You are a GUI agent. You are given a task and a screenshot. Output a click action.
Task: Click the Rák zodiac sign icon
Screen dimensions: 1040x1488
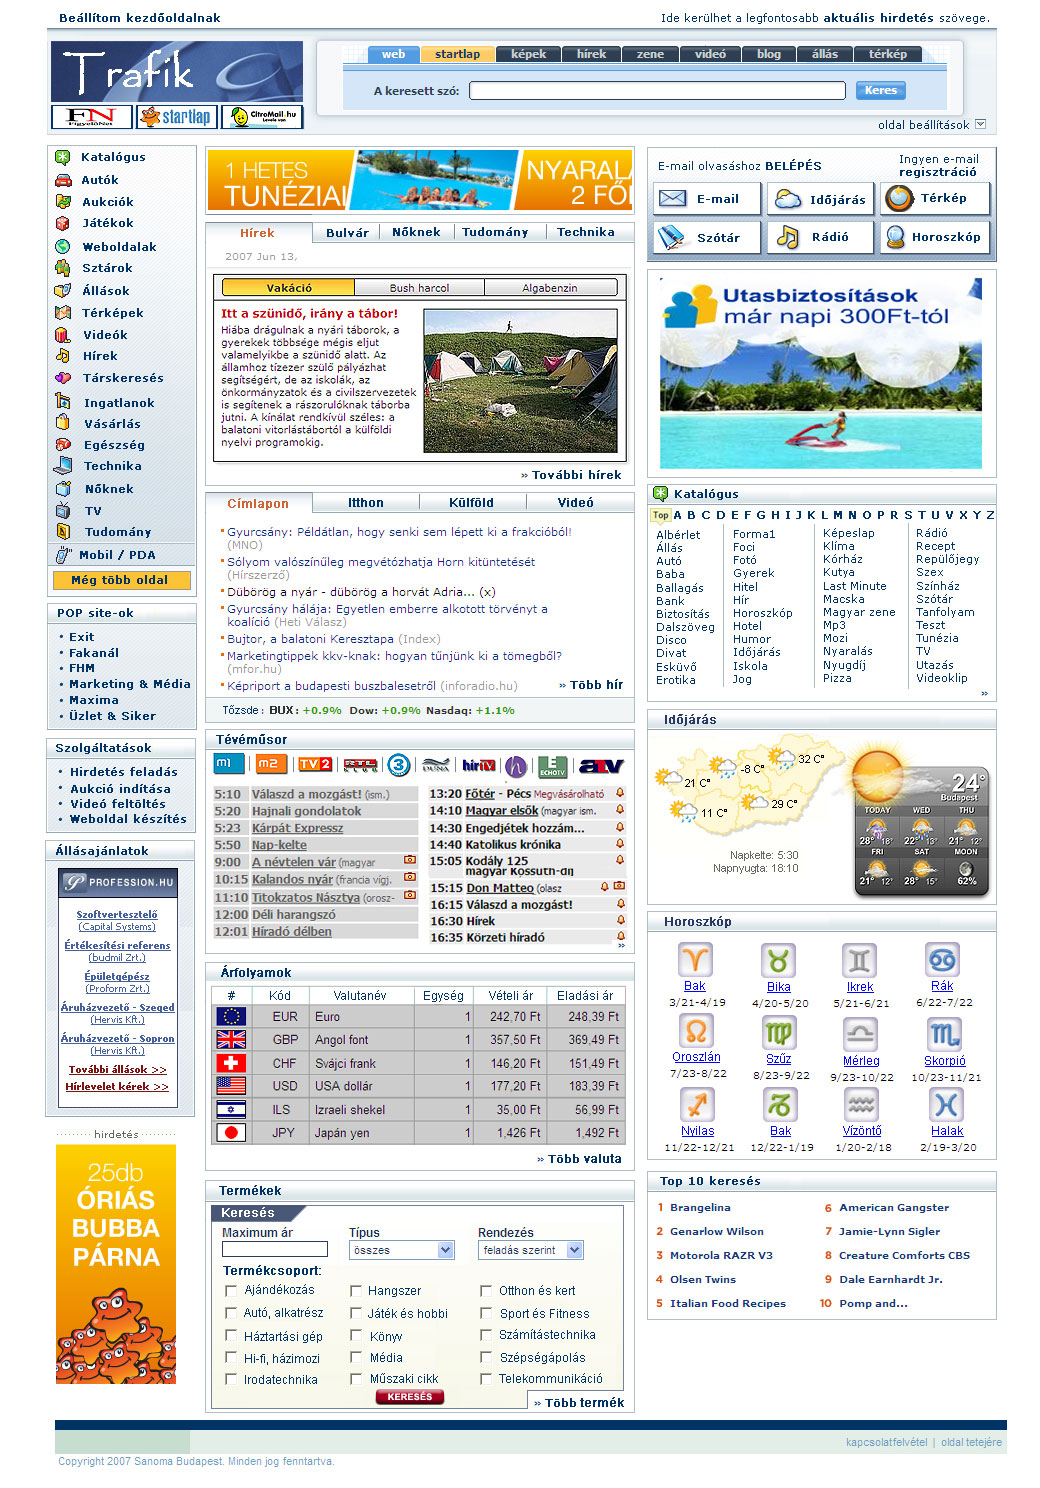point(942,960)
